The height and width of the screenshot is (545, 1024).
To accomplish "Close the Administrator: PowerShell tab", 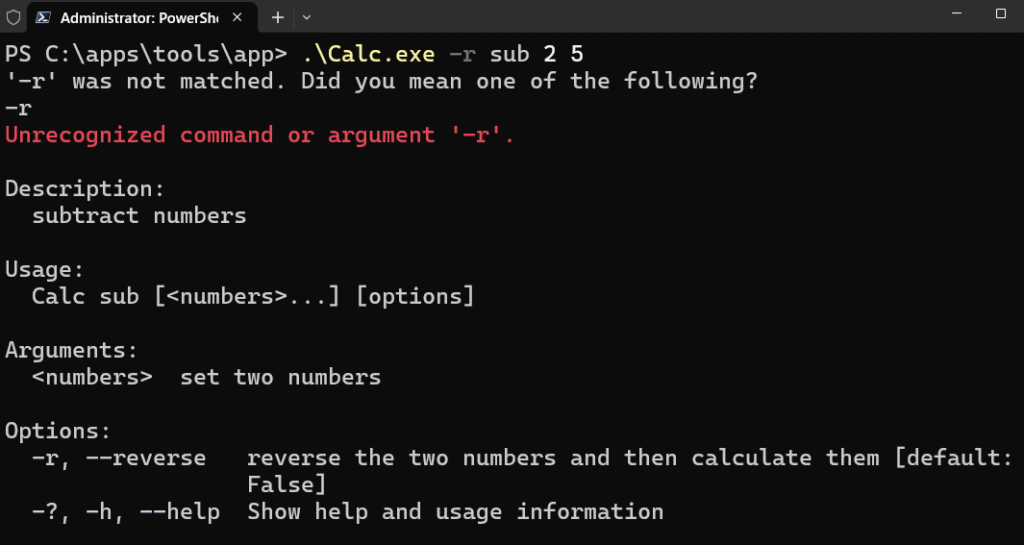I will (x=237, y=18).
